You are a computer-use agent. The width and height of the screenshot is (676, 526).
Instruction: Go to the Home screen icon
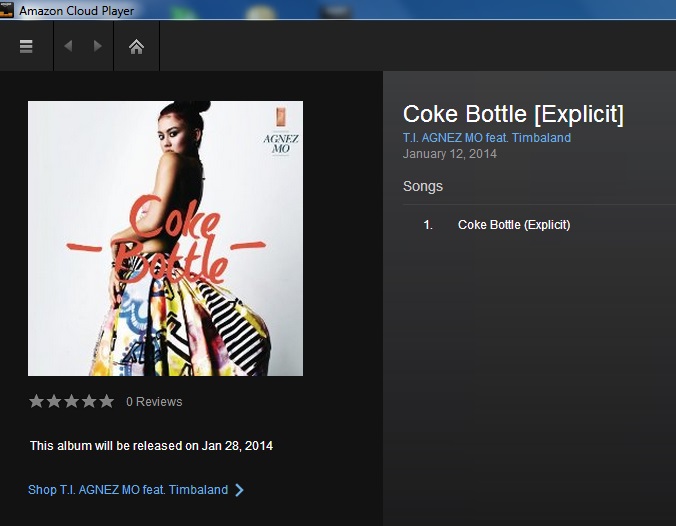pyautogui.click(x=136, y=46)
